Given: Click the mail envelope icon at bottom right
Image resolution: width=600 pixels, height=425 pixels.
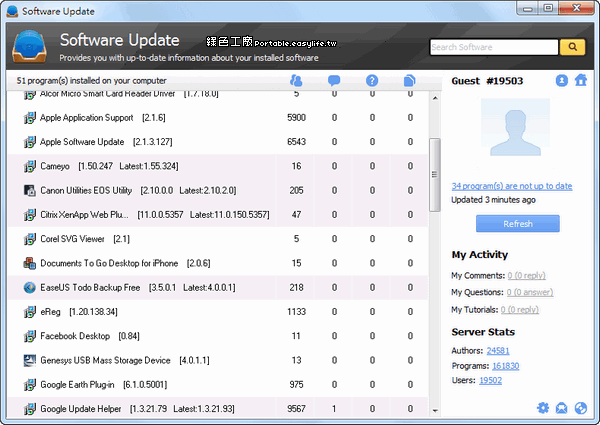Looking at the screenshot, I should pyautogui.click(x=561, y=408).
